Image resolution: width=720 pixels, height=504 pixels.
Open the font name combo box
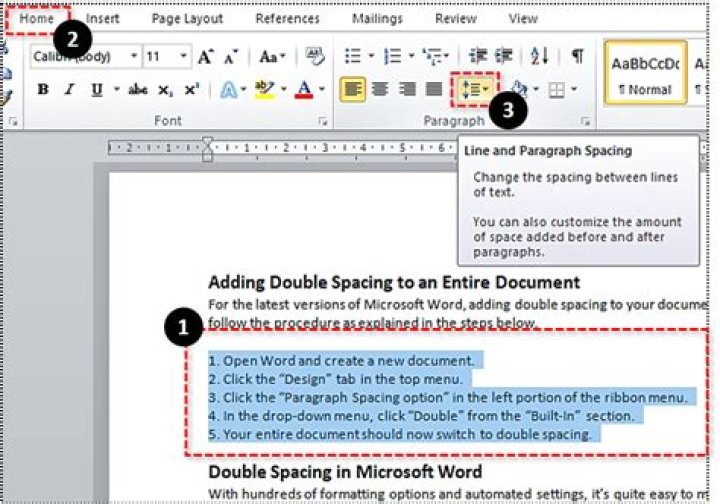coord(86,56)
